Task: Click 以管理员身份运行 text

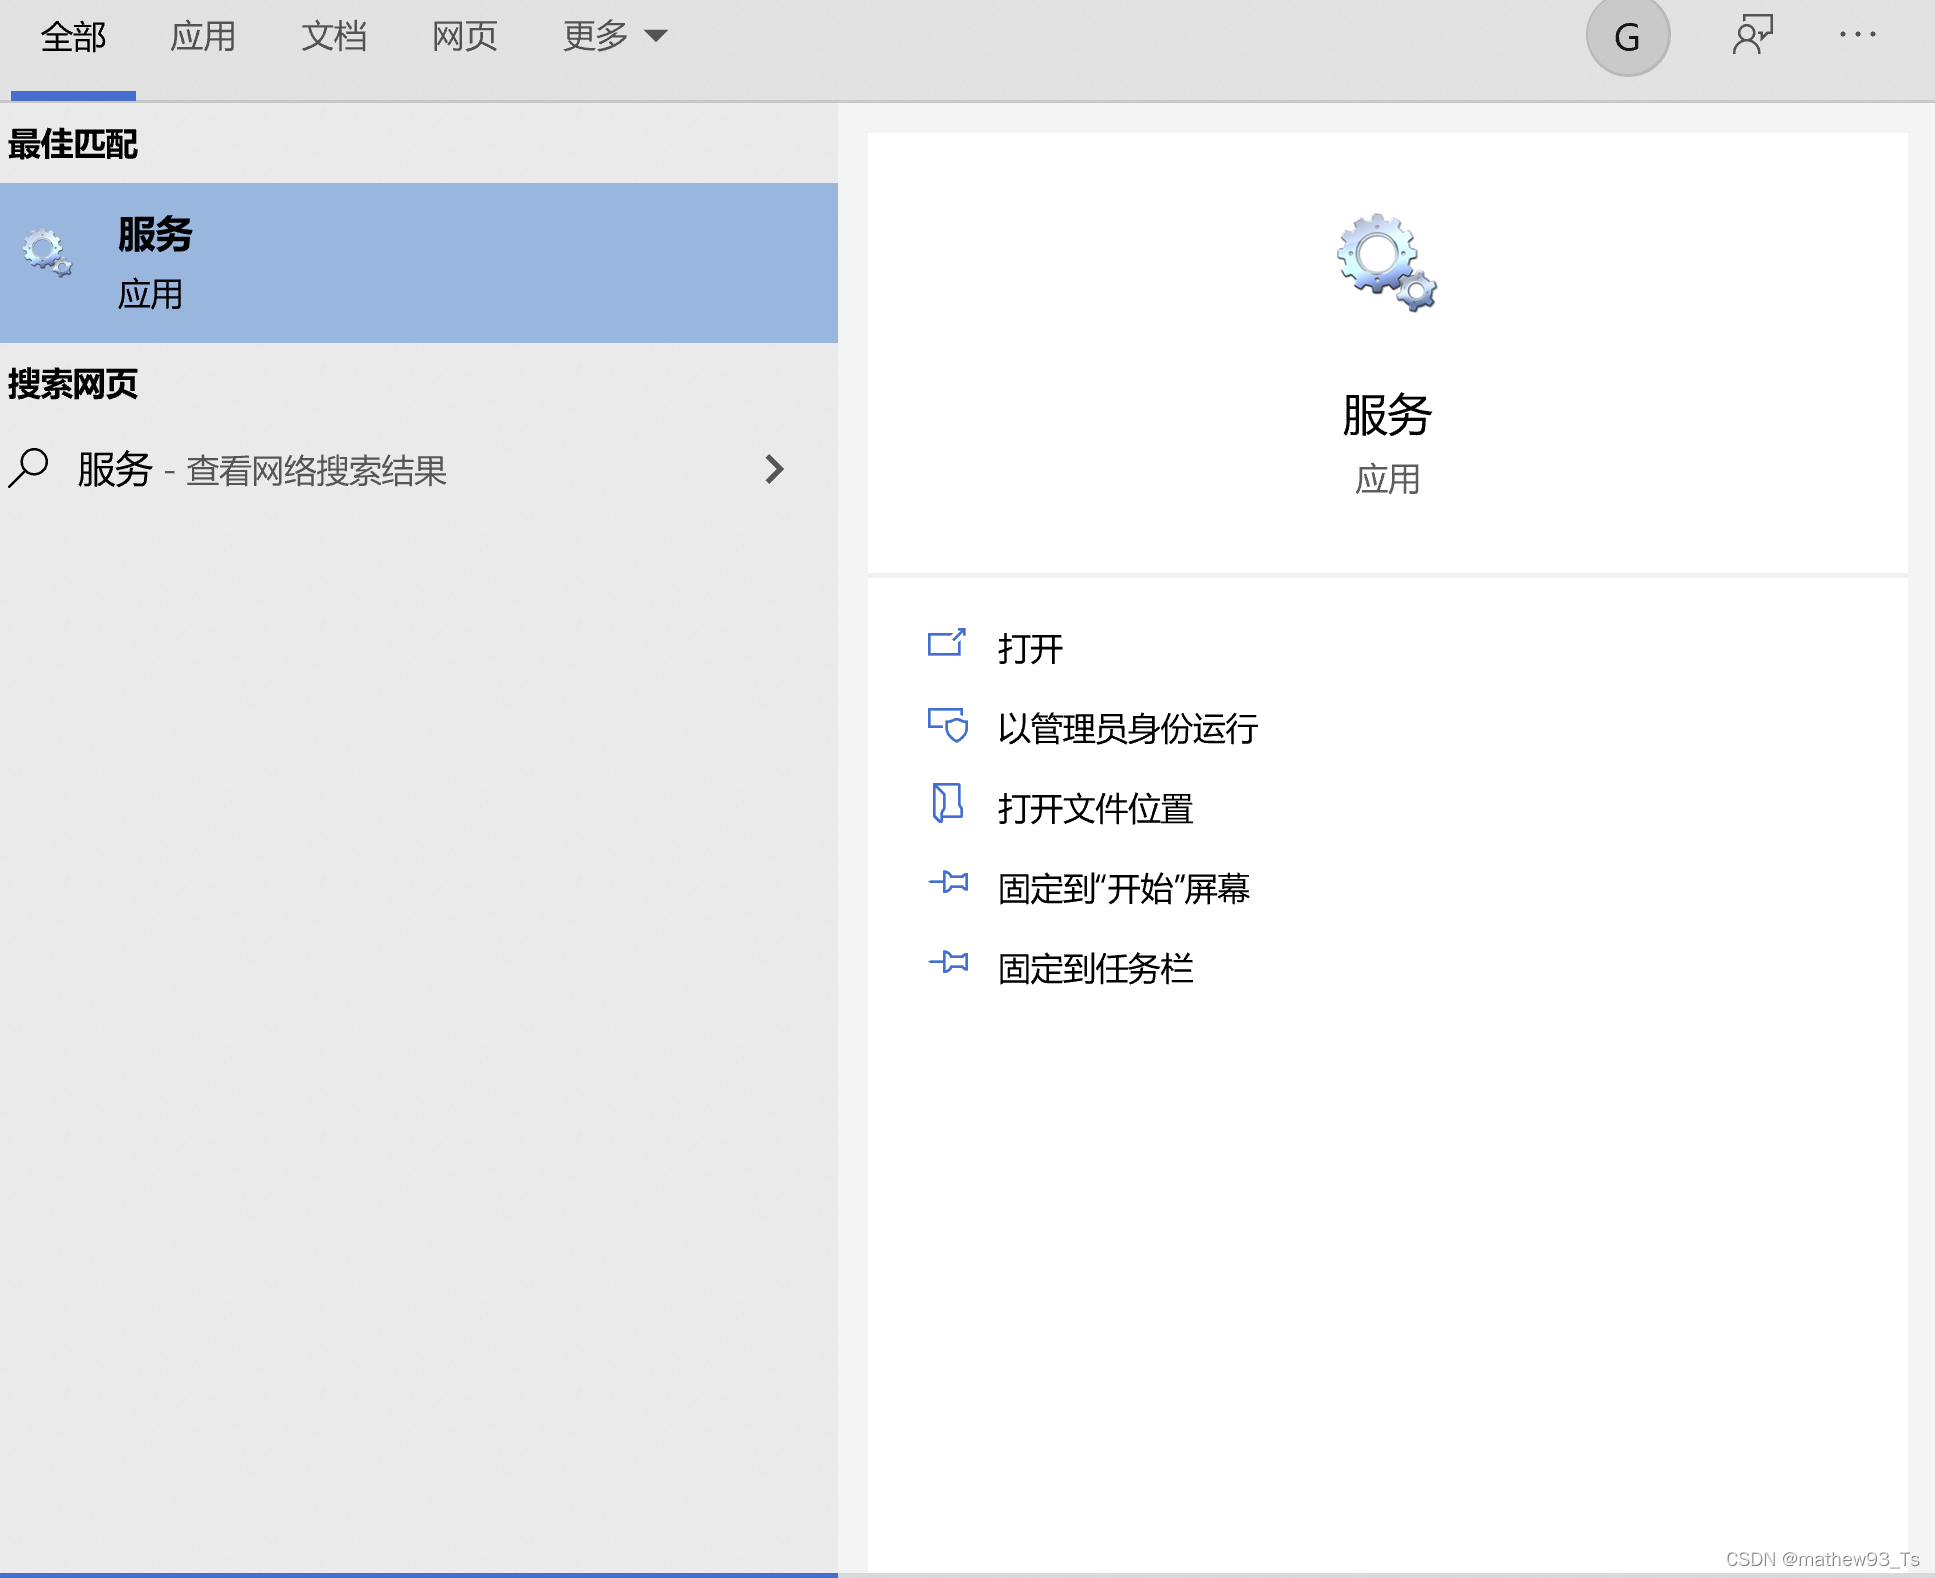Action: 1127,729
